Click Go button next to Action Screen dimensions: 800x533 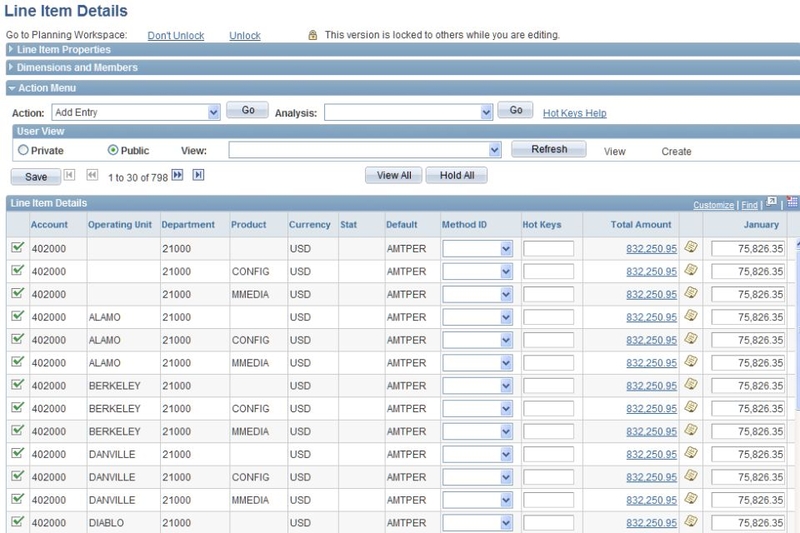[x=247, y=110]
